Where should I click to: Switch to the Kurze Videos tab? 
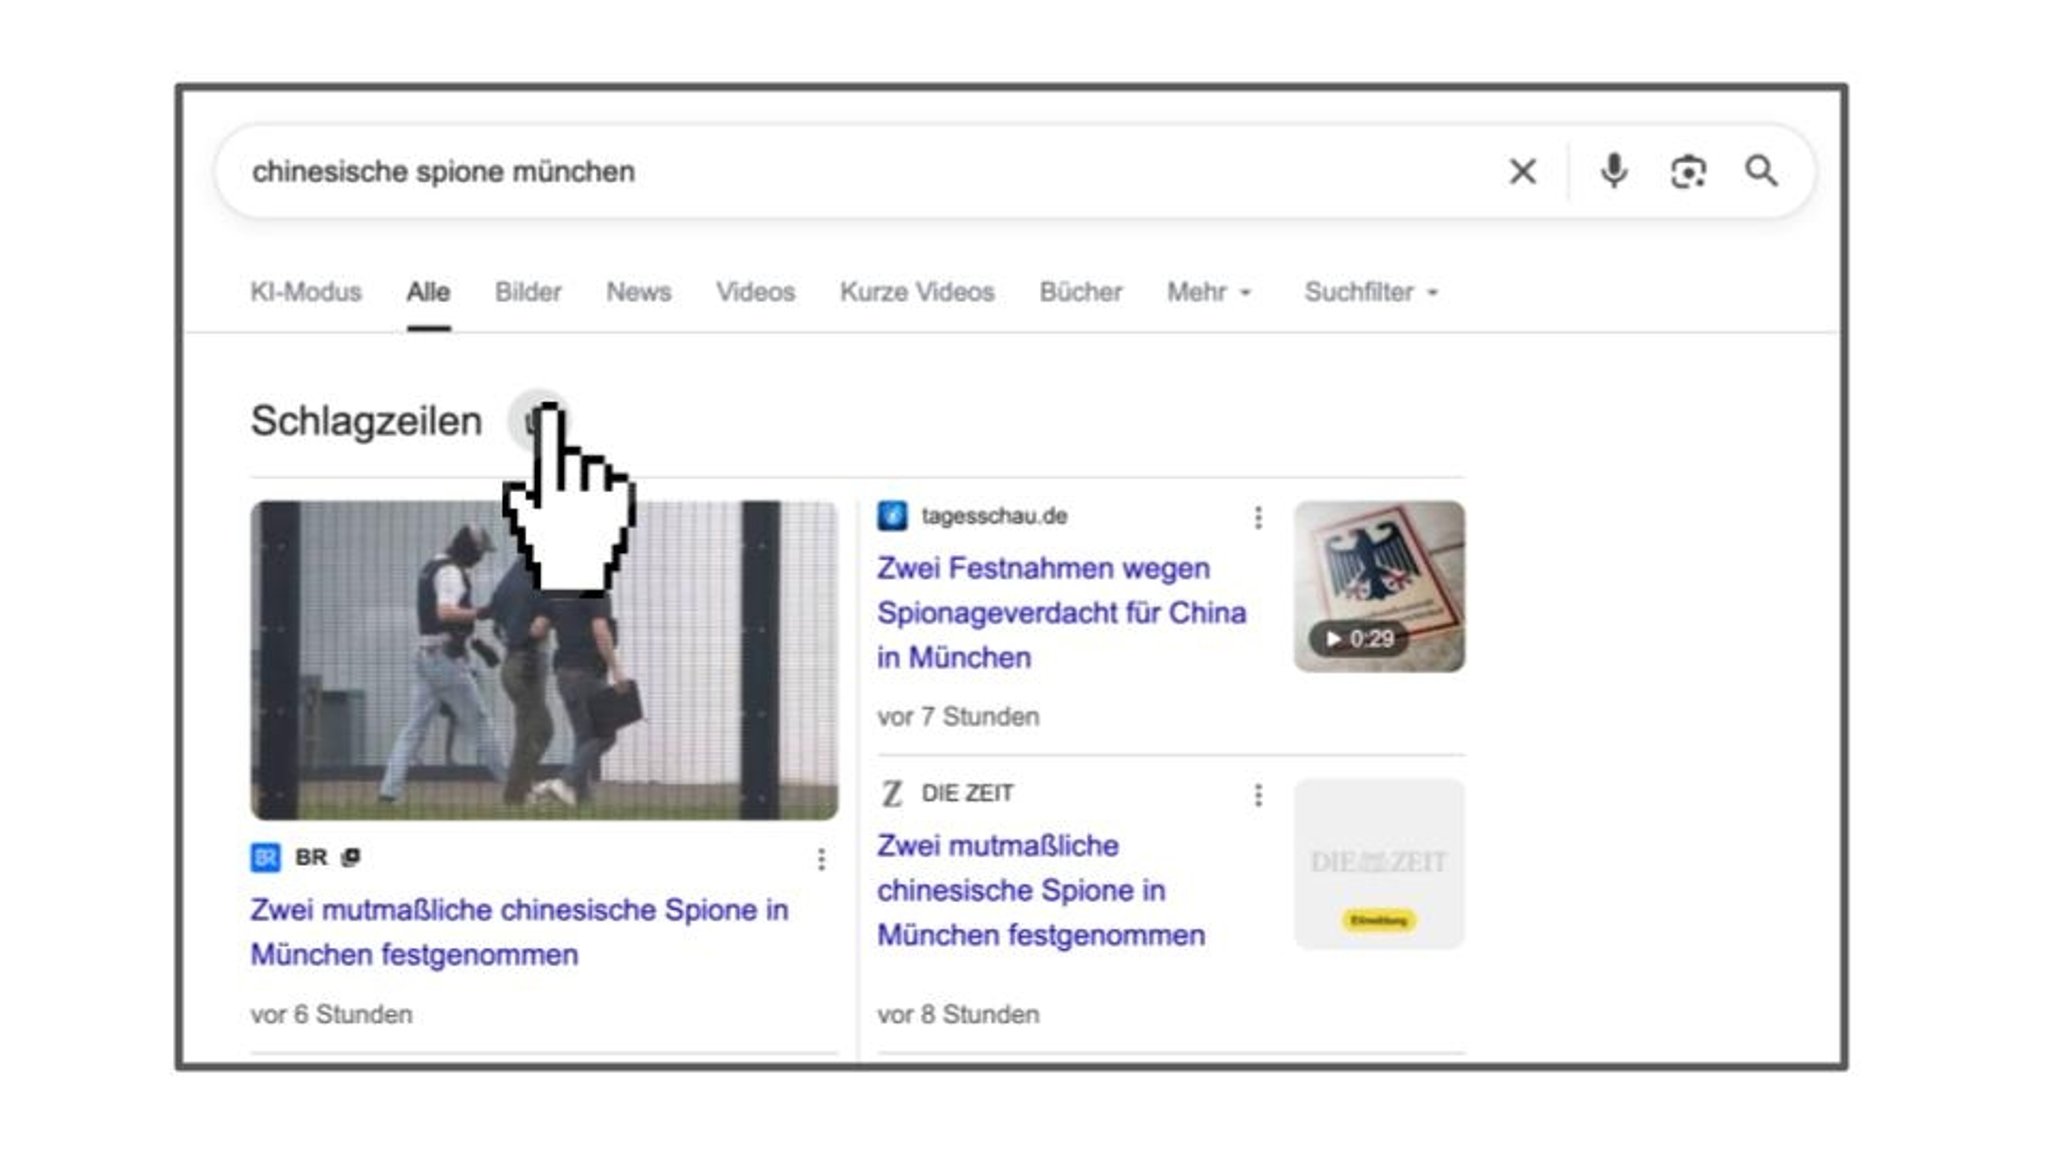pos(917,292)
